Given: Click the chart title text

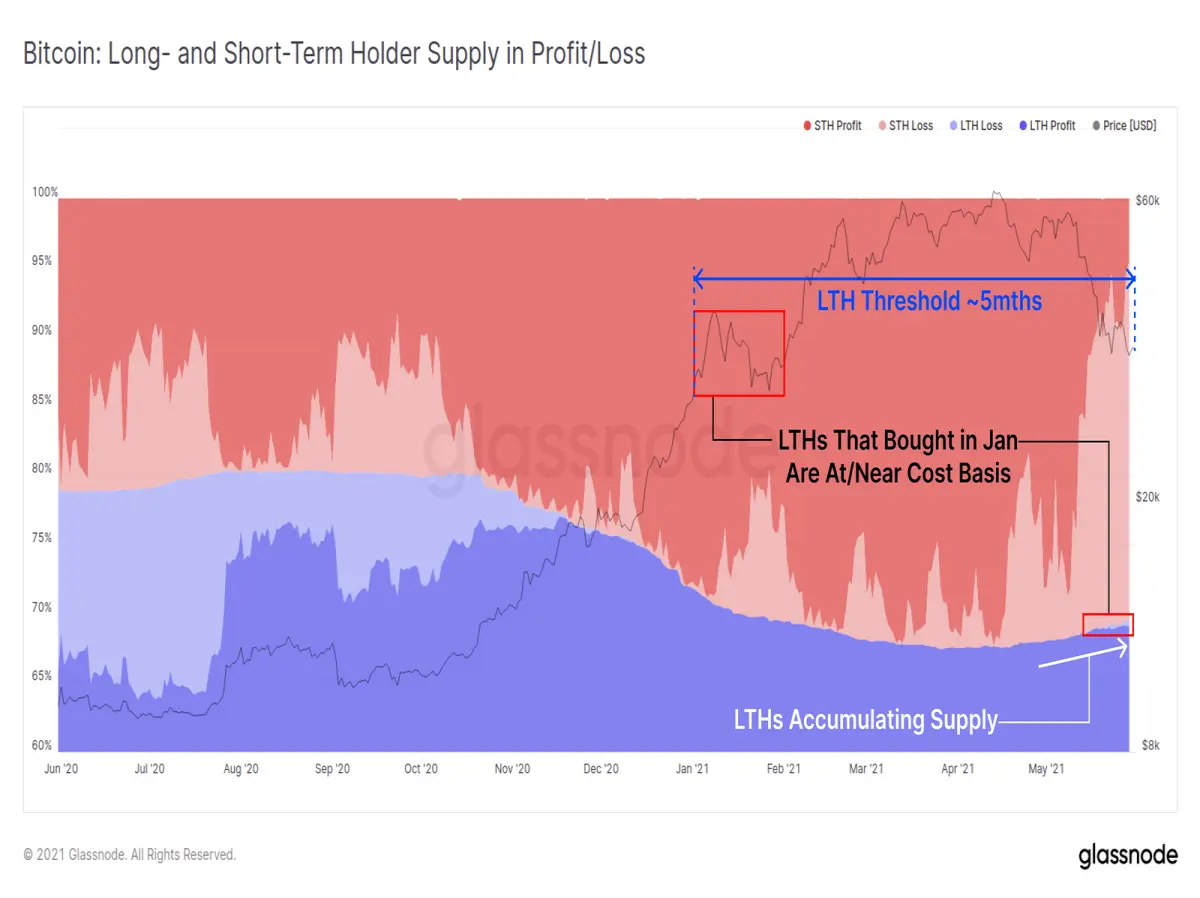Looking at the screenshot, I should [x=334, y=53].
